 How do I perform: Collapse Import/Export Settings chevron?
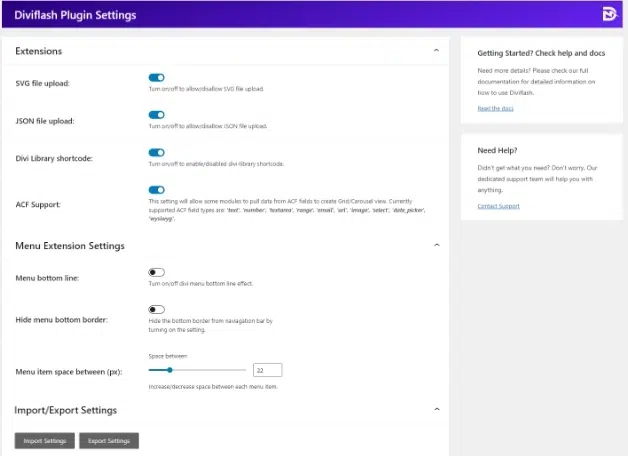tap(437, 409)
